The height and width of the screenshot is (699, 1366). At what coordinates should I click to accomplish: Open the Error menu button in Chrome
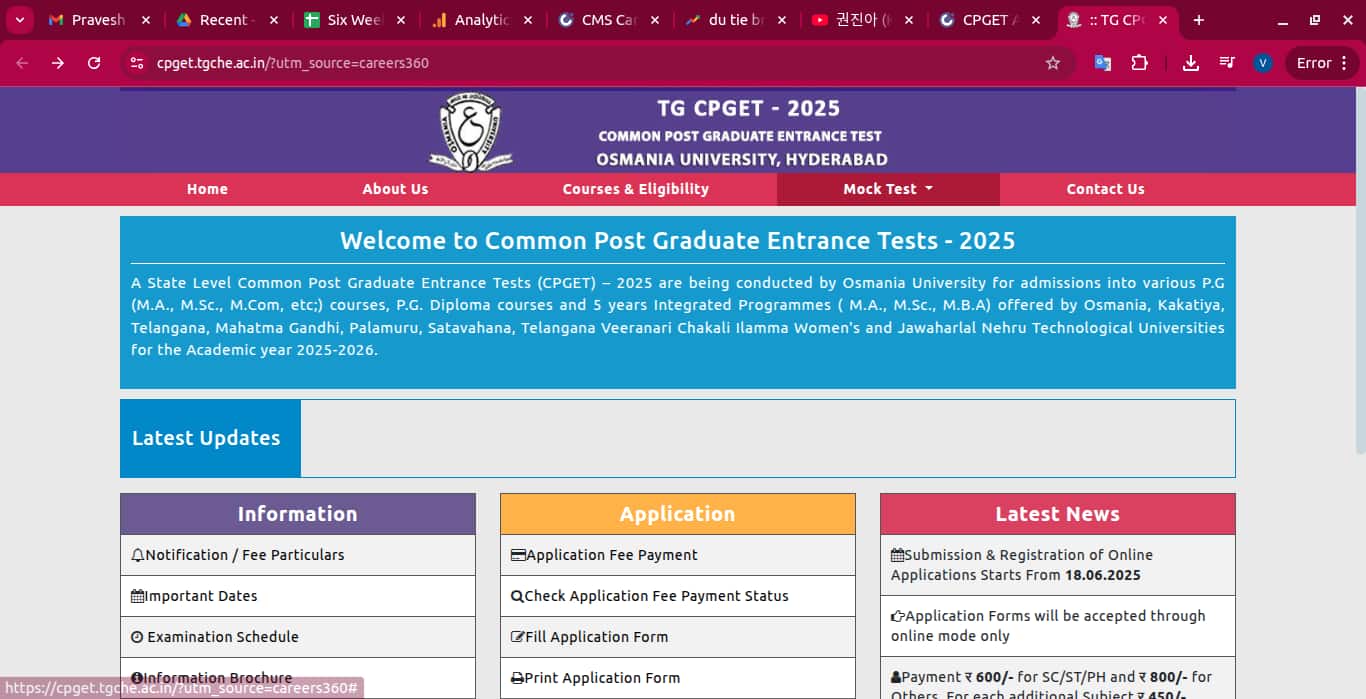(x=1322, y=63)
